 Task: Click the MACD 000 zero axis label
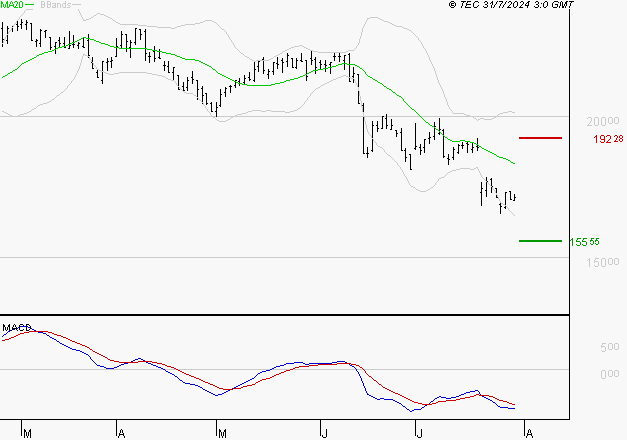point(610,374)
